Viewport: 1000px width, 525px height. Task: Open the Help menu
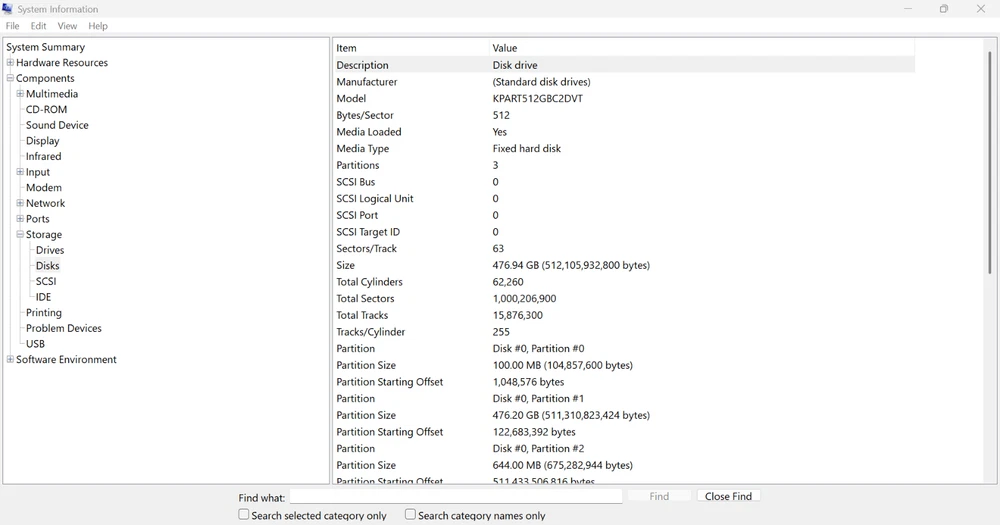pyautogui.click(x=98, y=26)
